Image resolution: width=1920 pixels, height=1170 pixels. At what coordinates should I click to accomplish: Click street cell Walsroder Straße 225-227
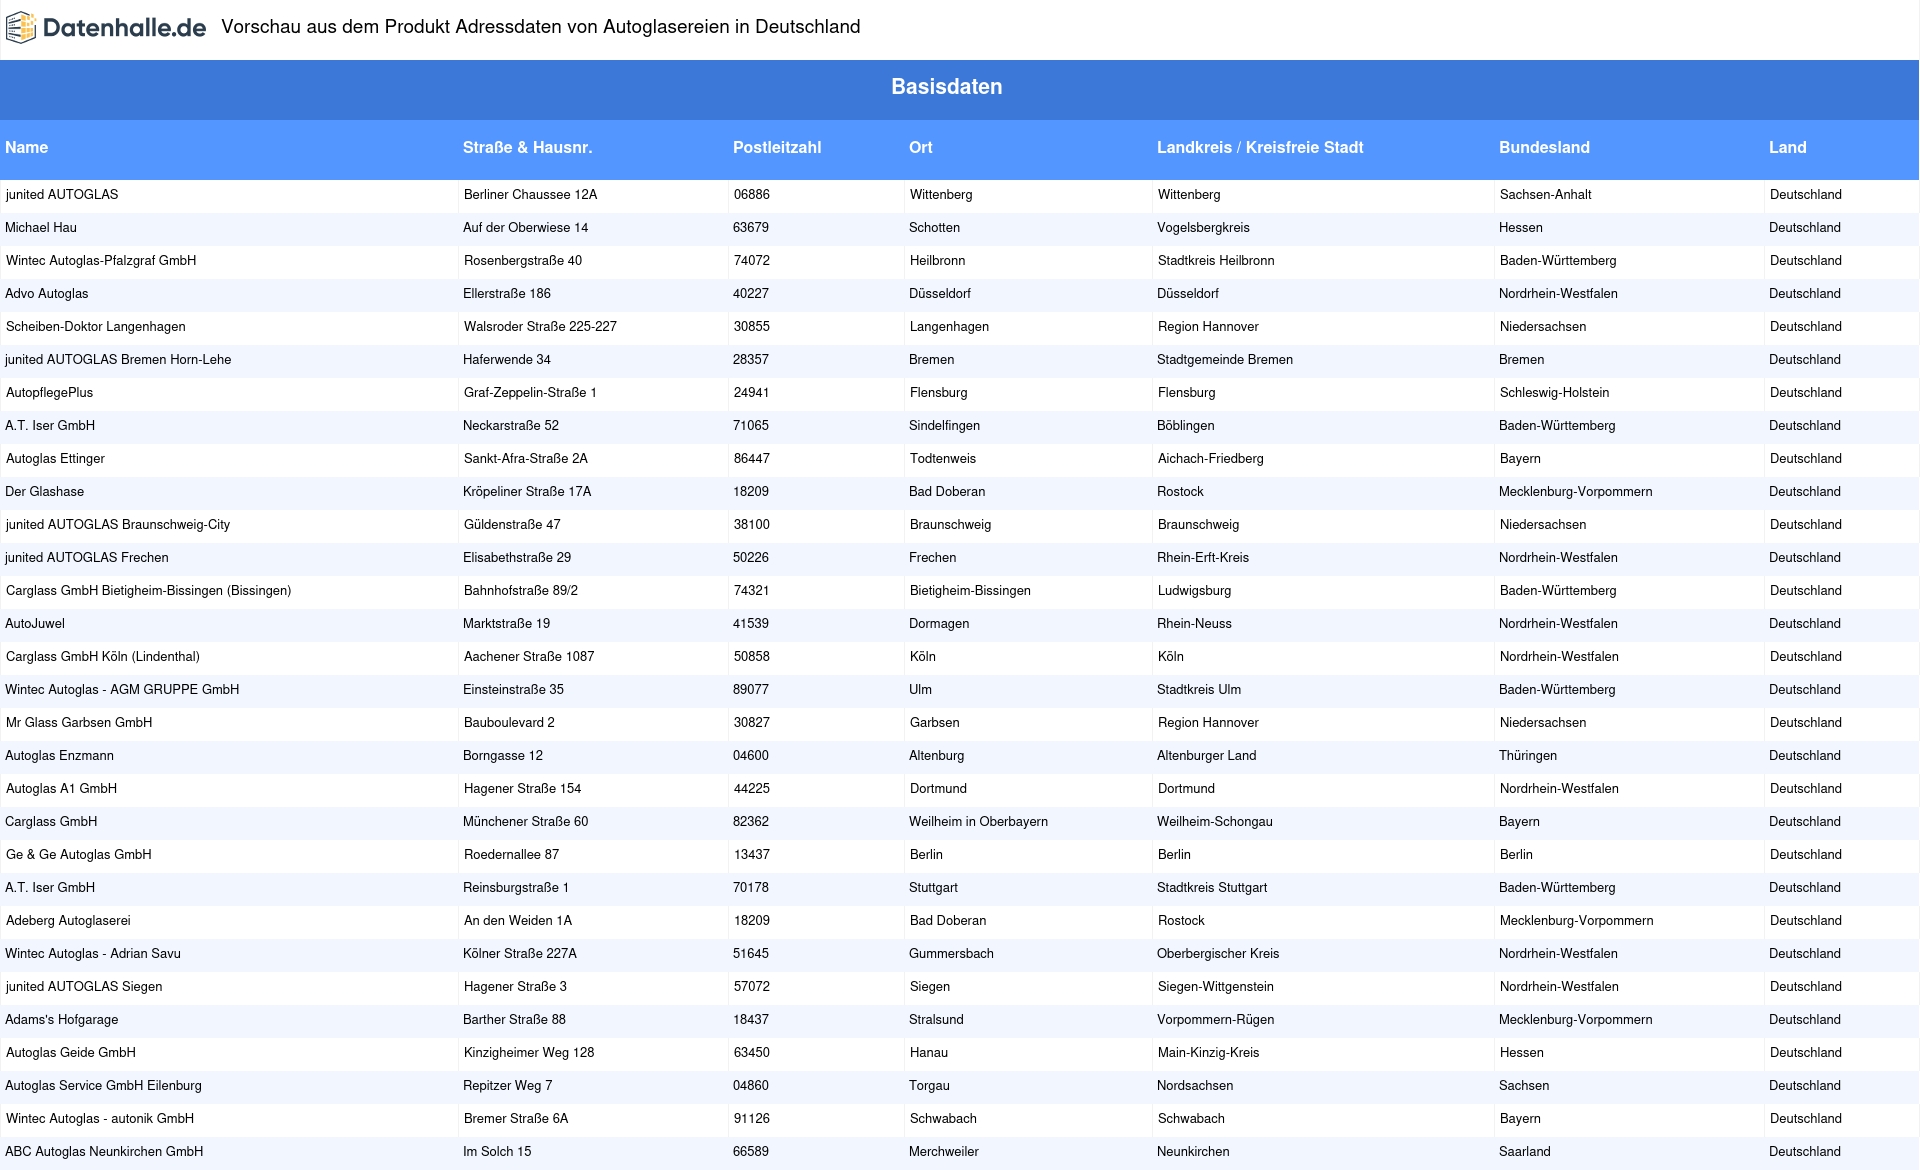[540, 327]
